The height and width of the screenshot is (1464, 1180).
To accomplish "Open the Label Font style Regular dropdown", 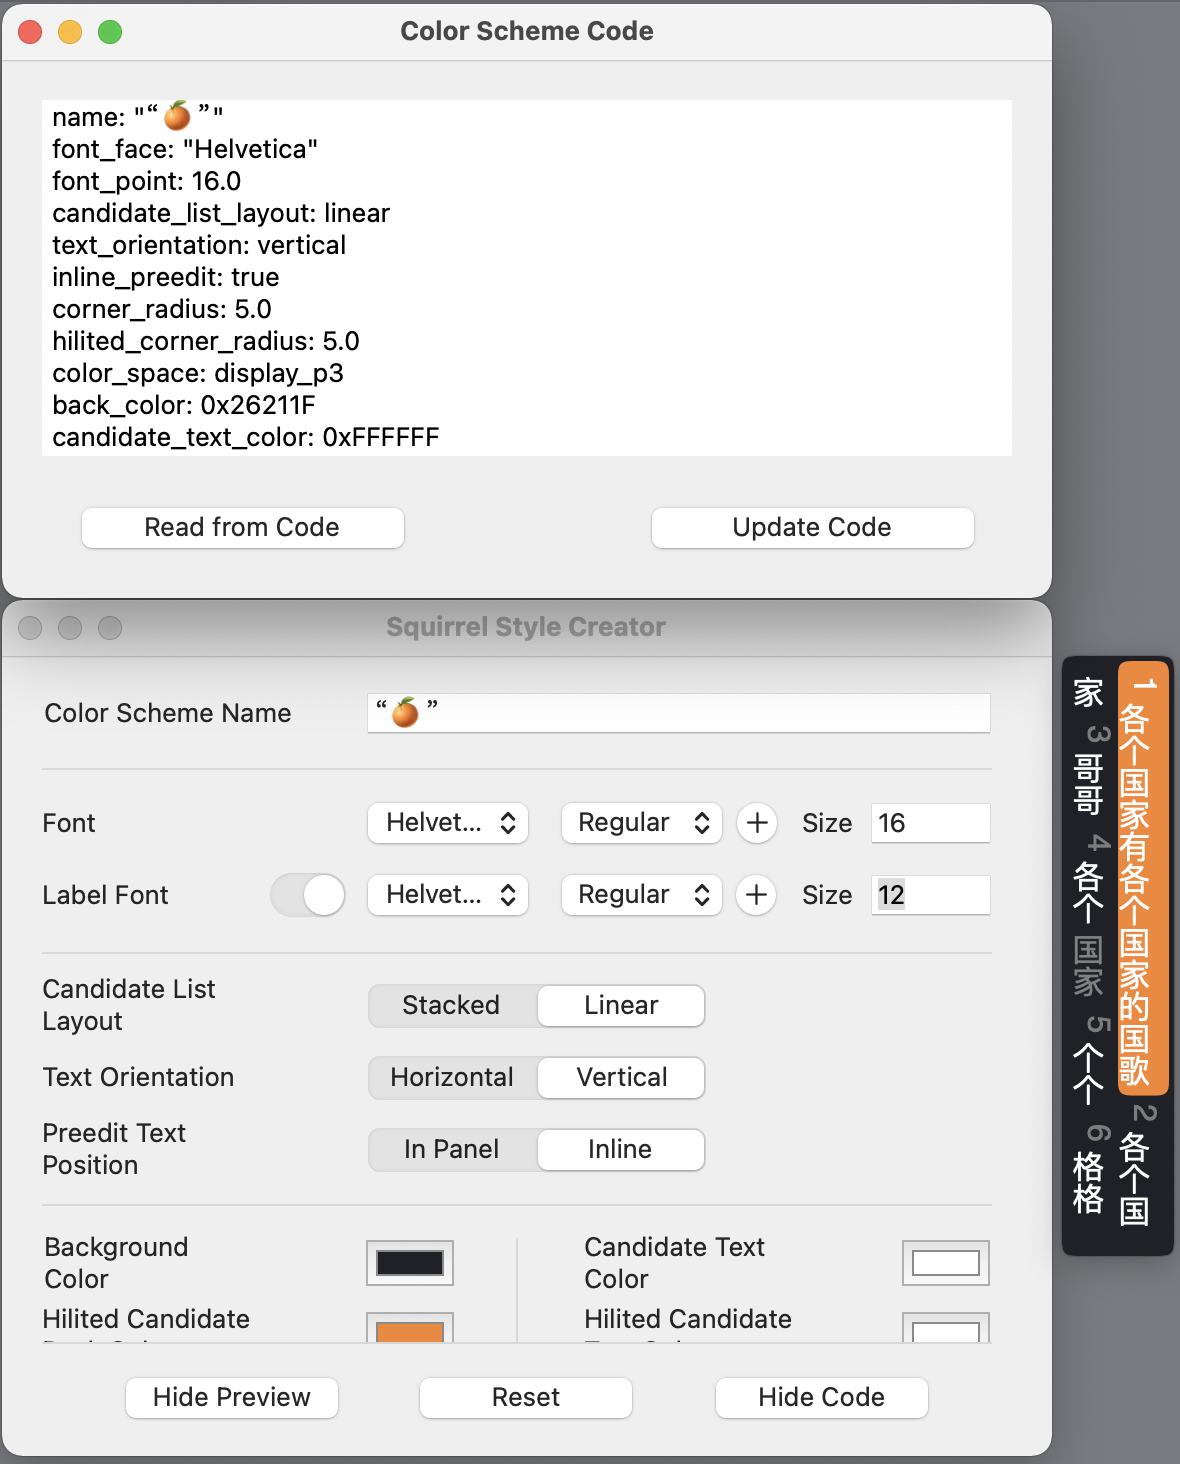I will pyautogui.click(x=642, y=895).
